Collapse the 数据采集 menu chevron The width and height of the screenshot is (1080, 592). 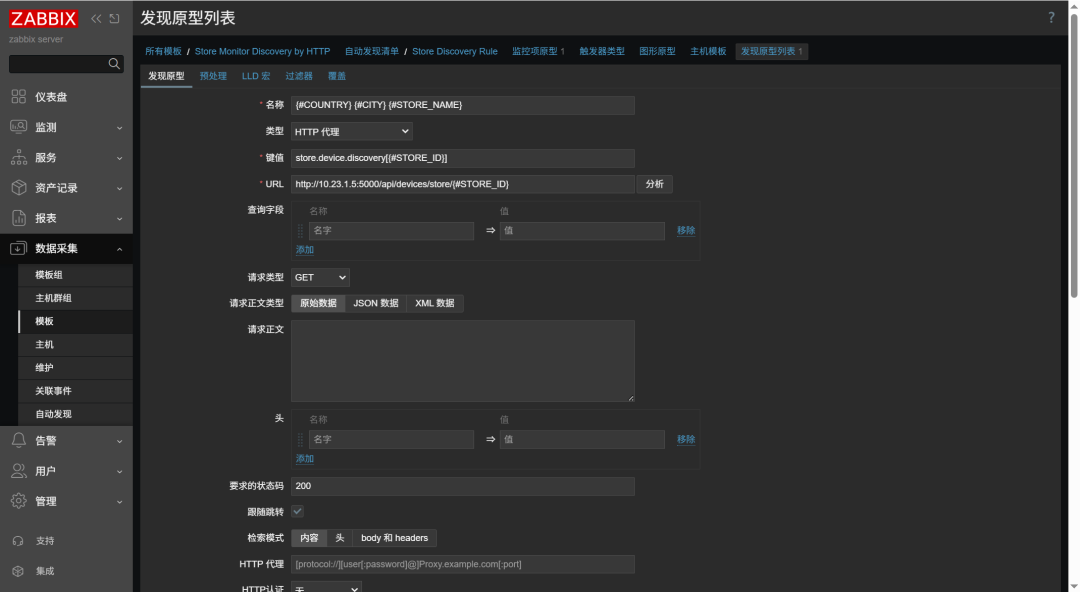[120, 249]
